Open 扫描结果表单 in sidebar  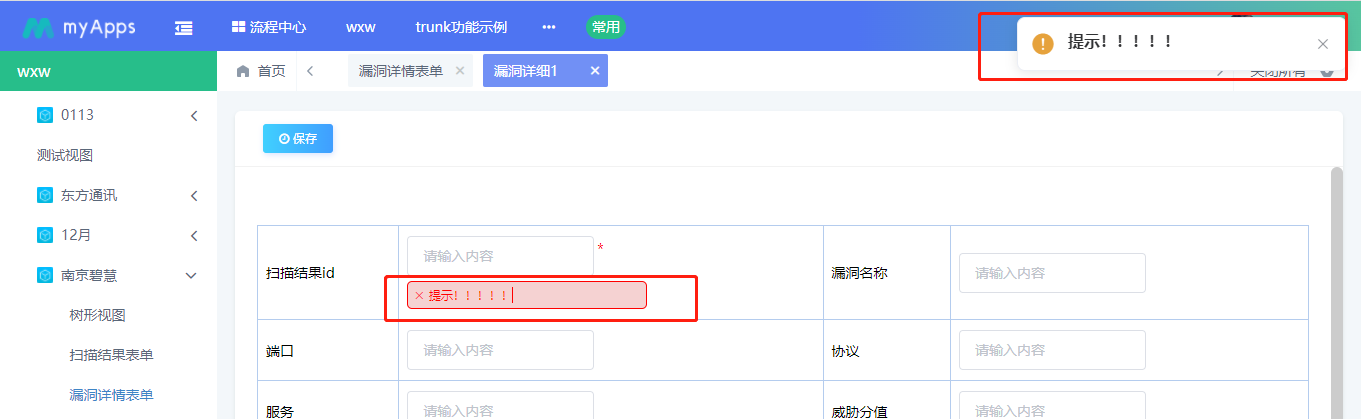(x=111, y=355)
